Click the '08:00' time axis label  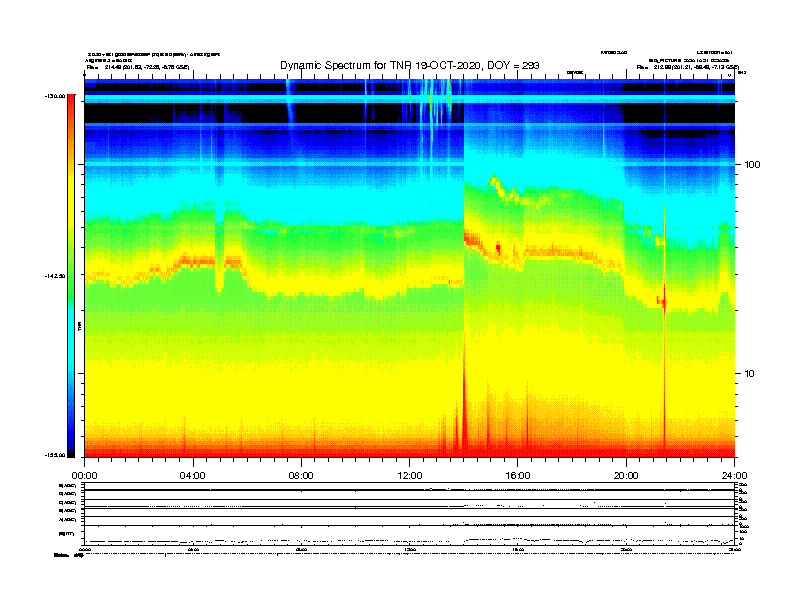coord(301,476)
